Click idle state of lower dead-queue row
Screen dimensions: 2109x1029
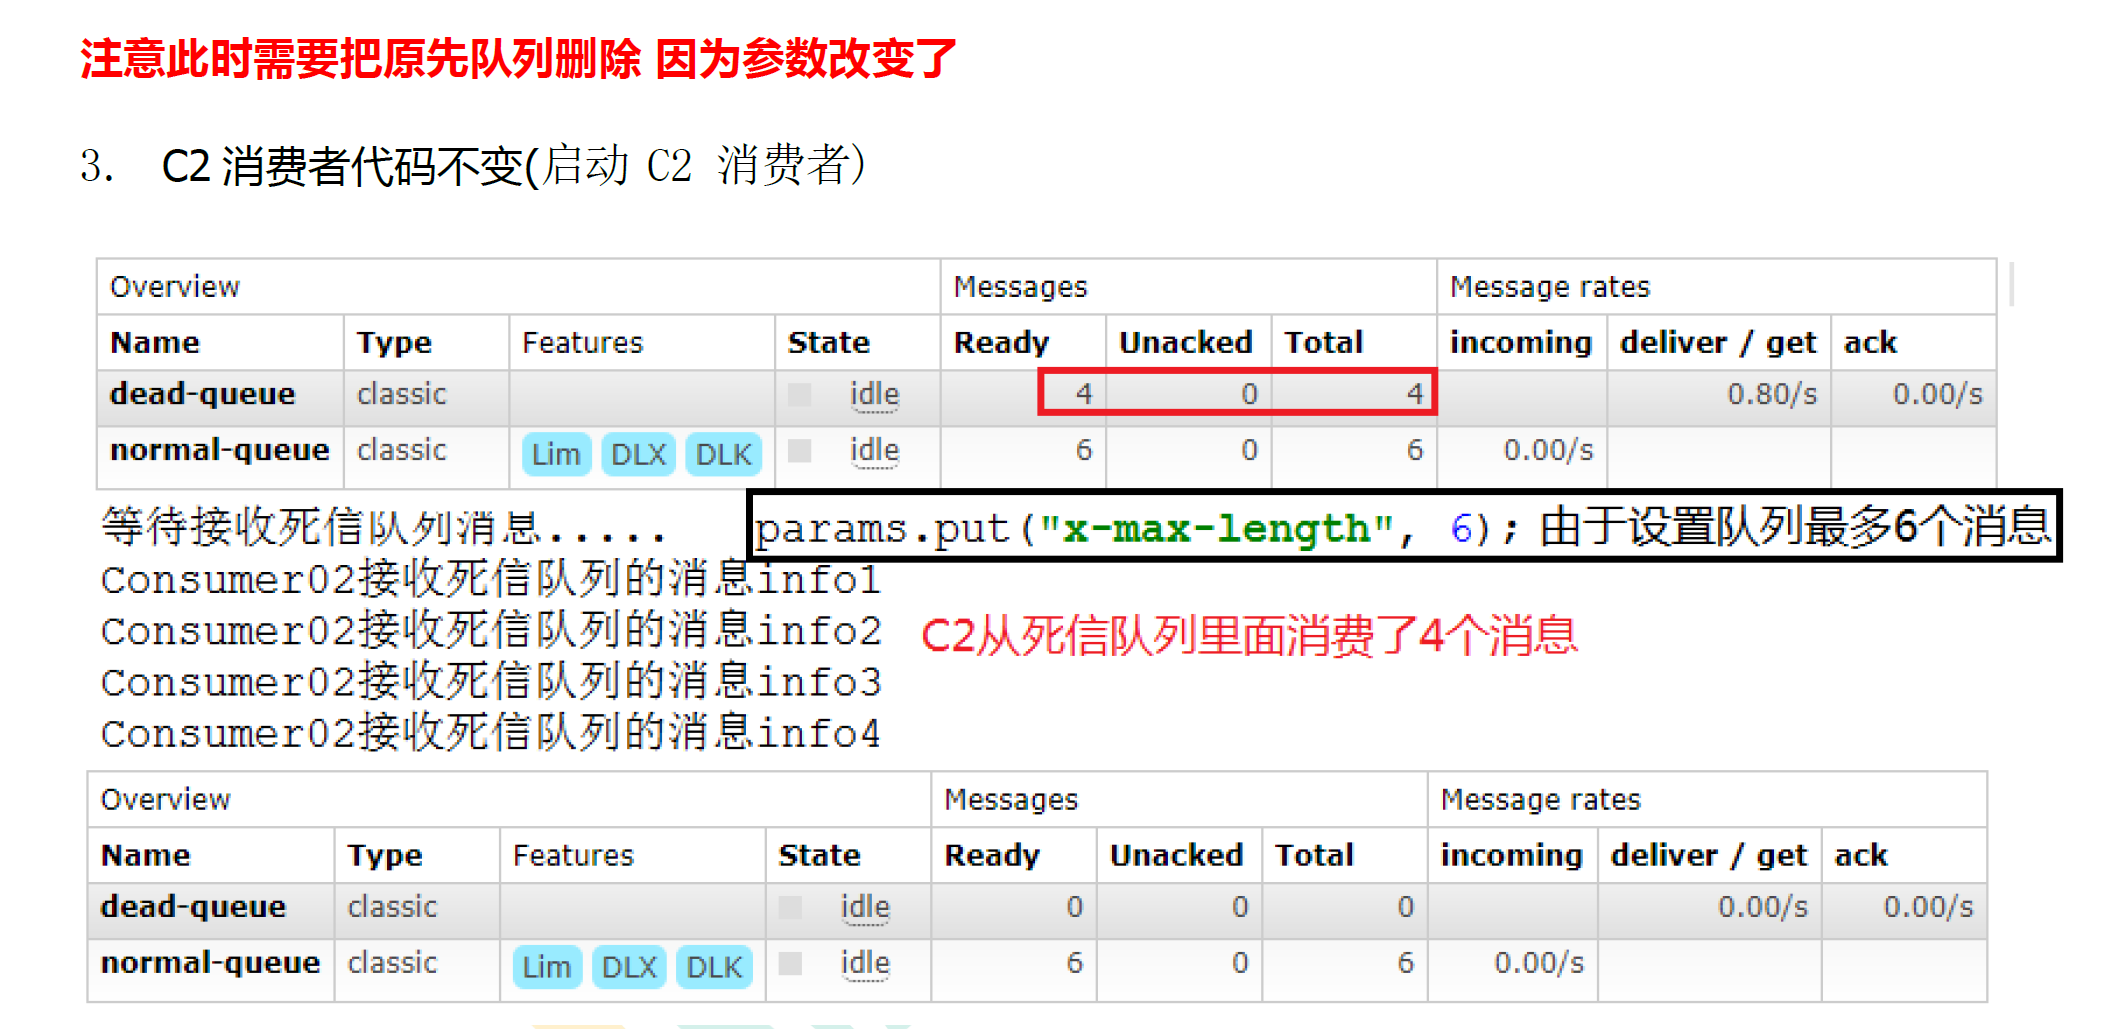(866, 907)
